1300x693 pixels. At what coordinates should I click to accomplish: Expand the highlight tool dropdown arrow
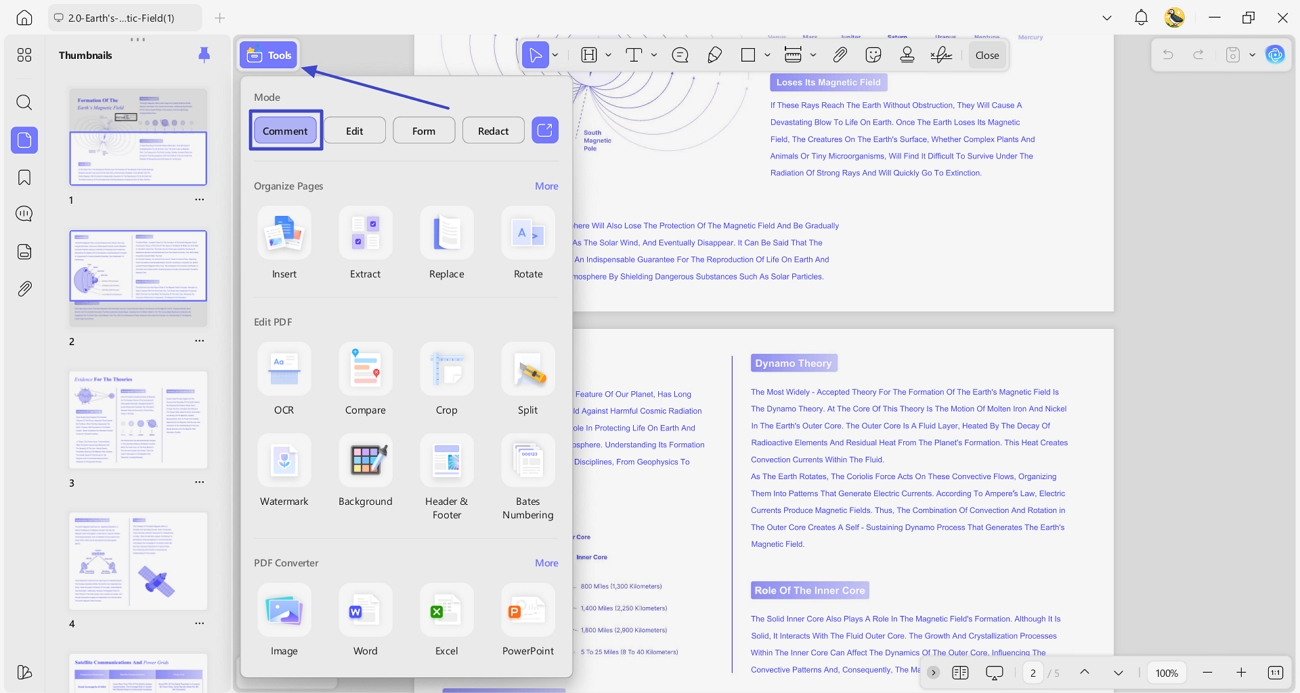pos(608,56)
